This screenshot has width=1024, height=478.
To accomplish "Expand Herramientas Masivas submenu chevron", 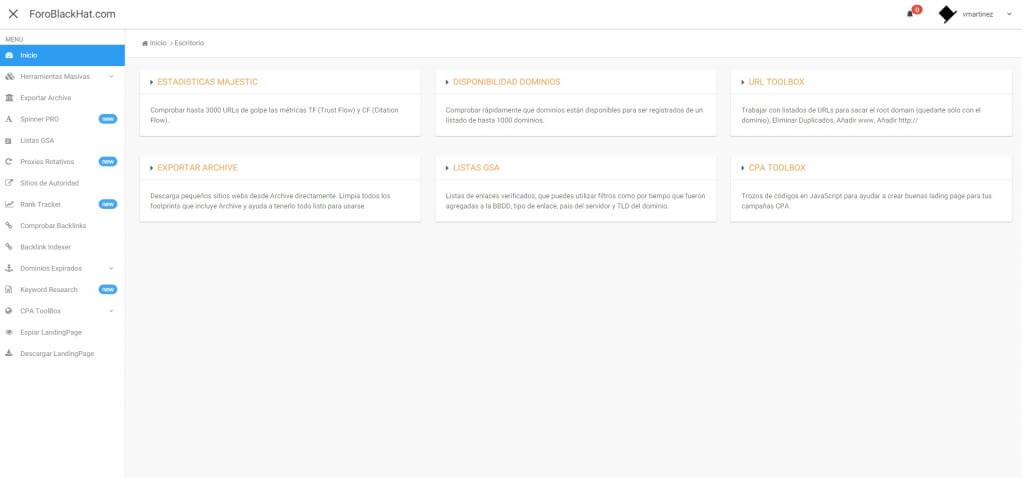I will [x=111, y=76].
